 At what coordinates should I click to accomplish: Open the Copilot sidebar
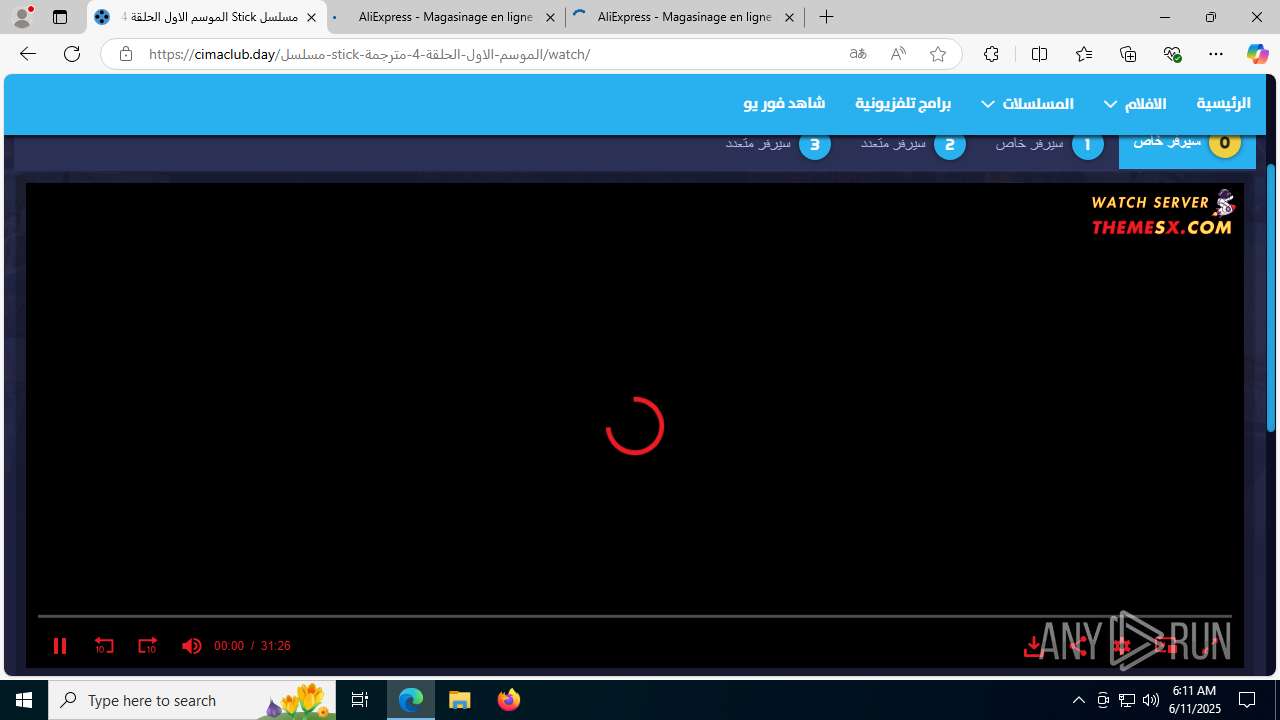[1257, 54]
